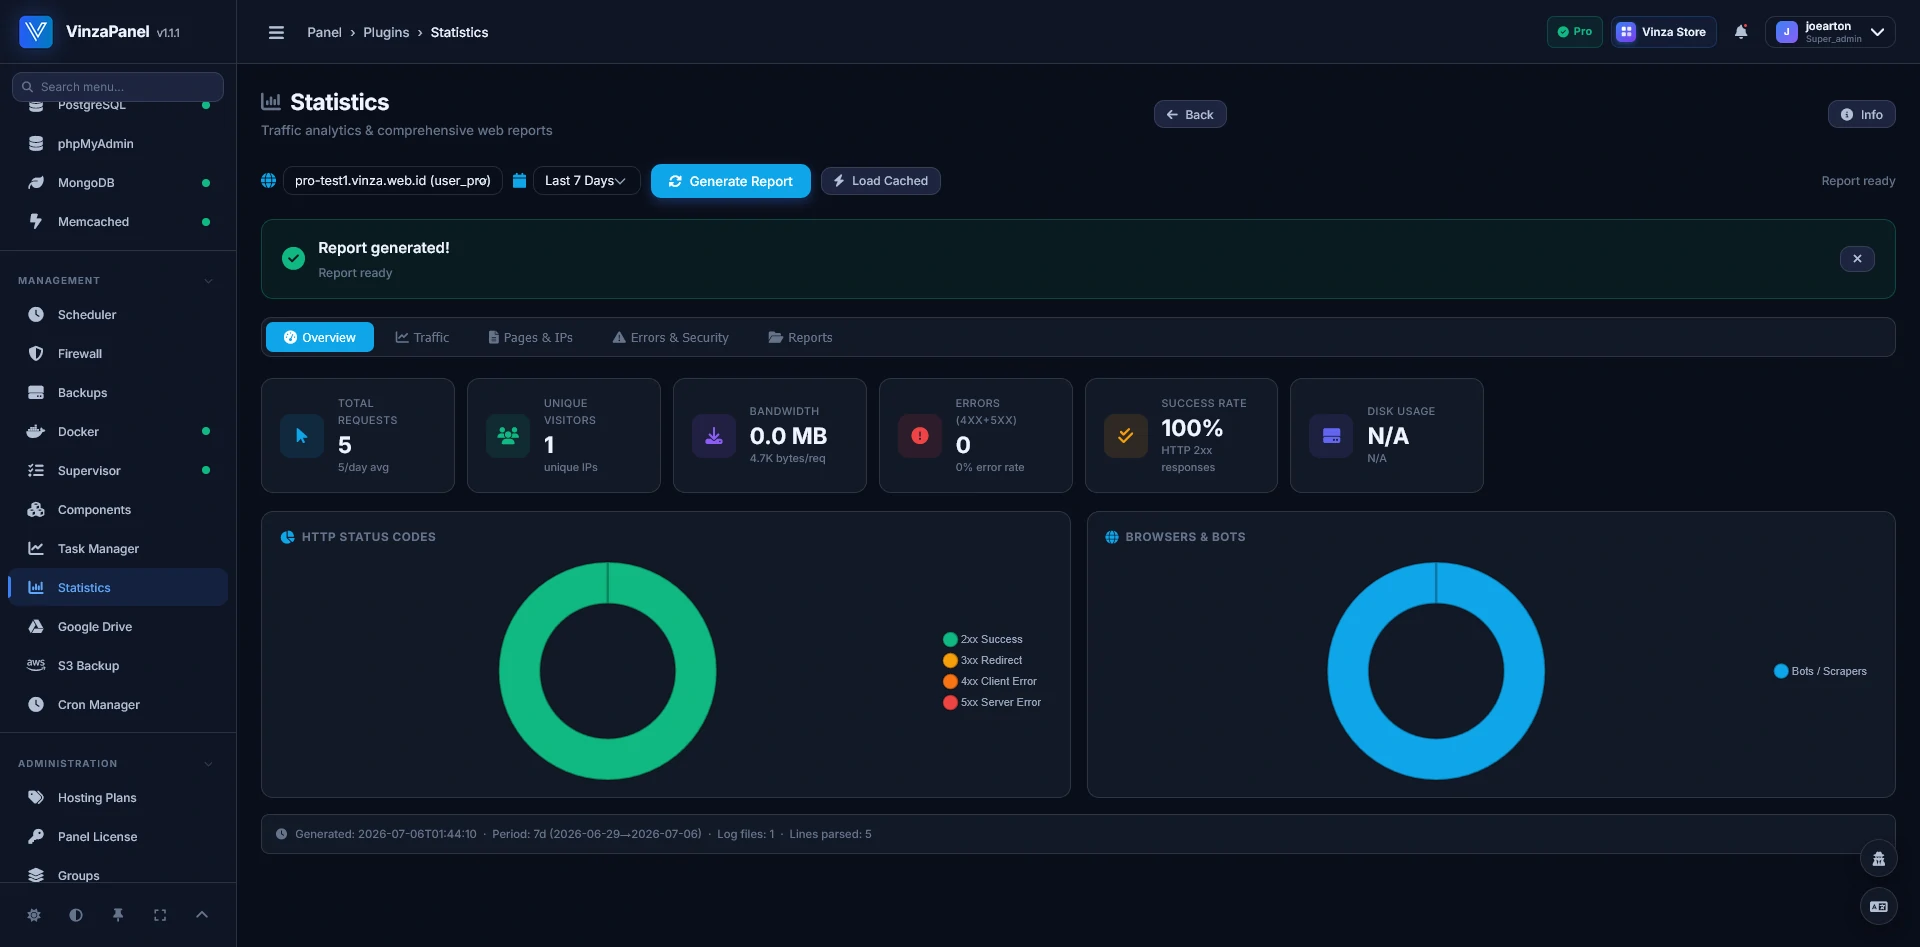
Task: Open Docker plugin in sidebar
Action: click(x=118, y=432)
